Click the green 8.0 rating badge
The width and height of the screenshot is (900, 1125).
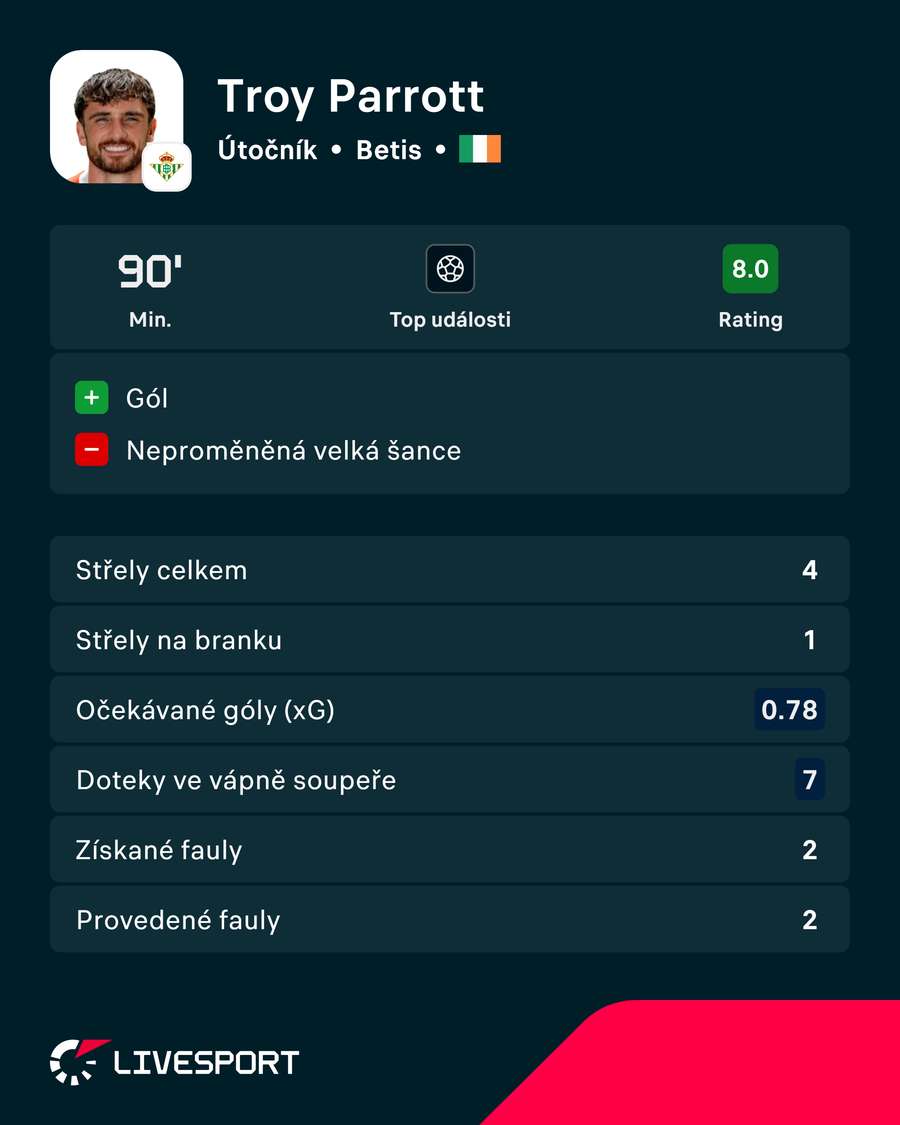coord(750,269)
